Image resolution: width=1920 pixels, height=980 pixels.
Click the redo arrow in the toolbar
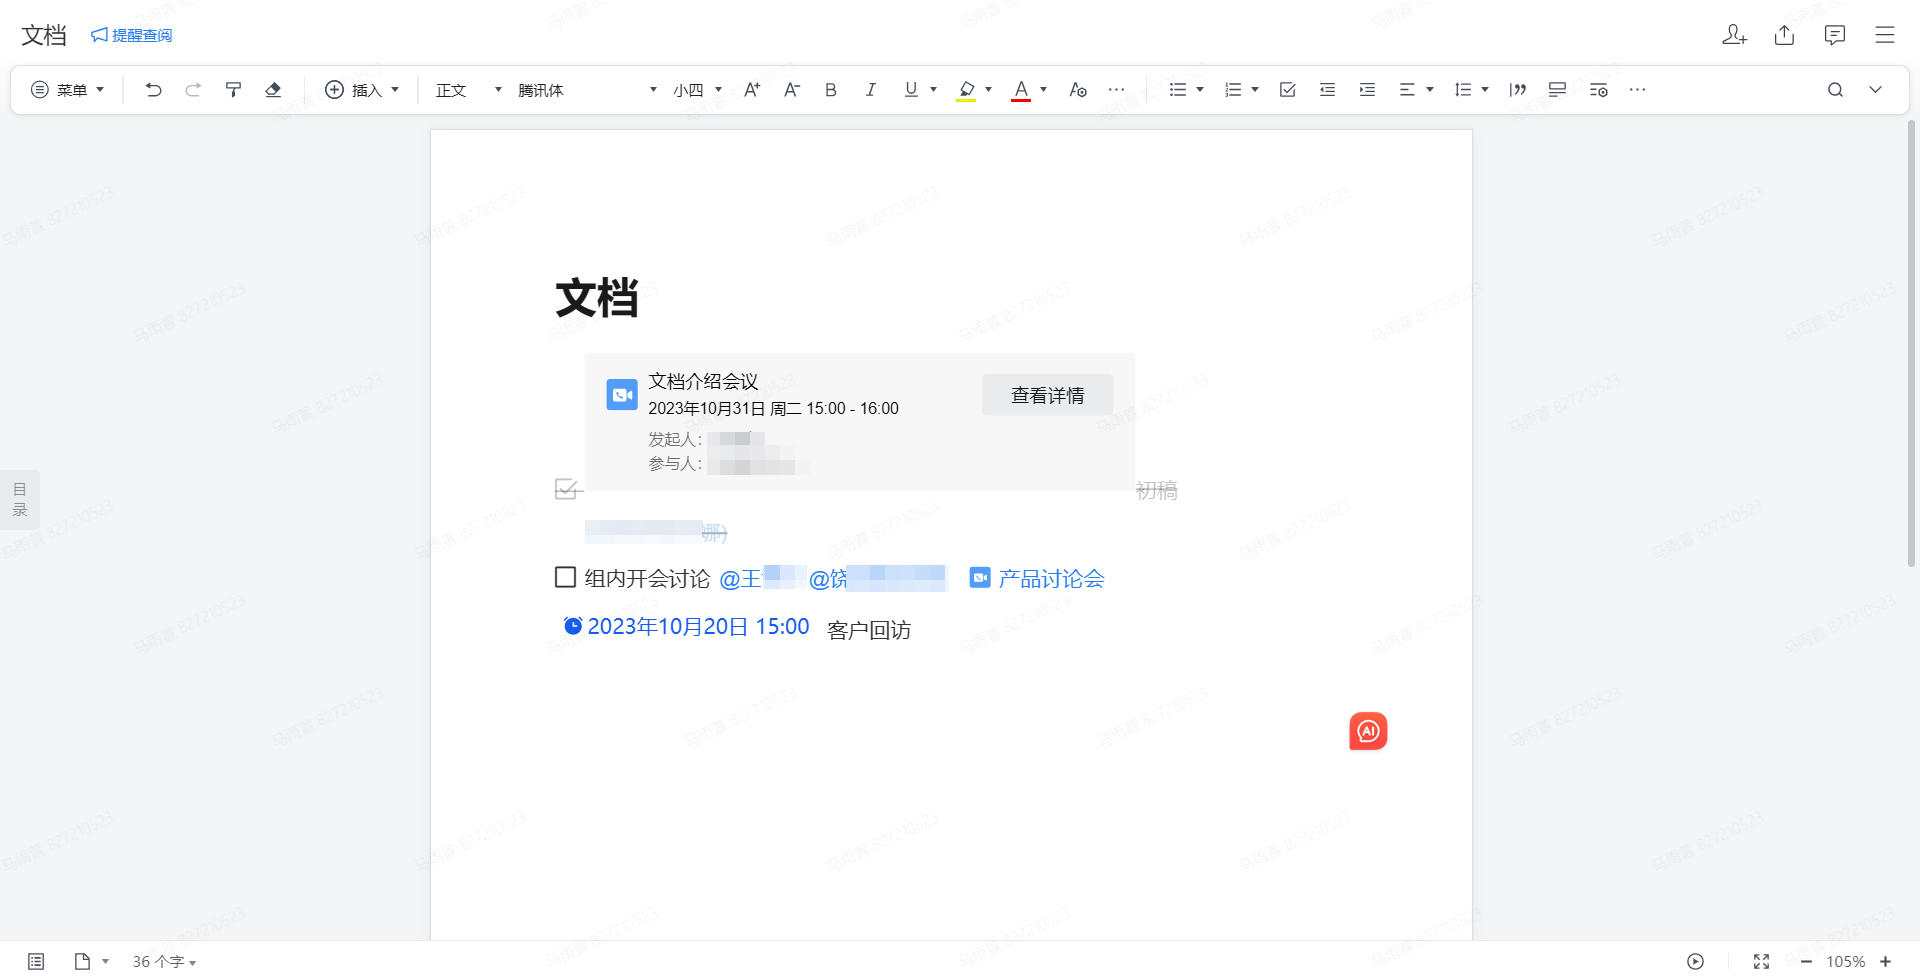pos(193,90)
